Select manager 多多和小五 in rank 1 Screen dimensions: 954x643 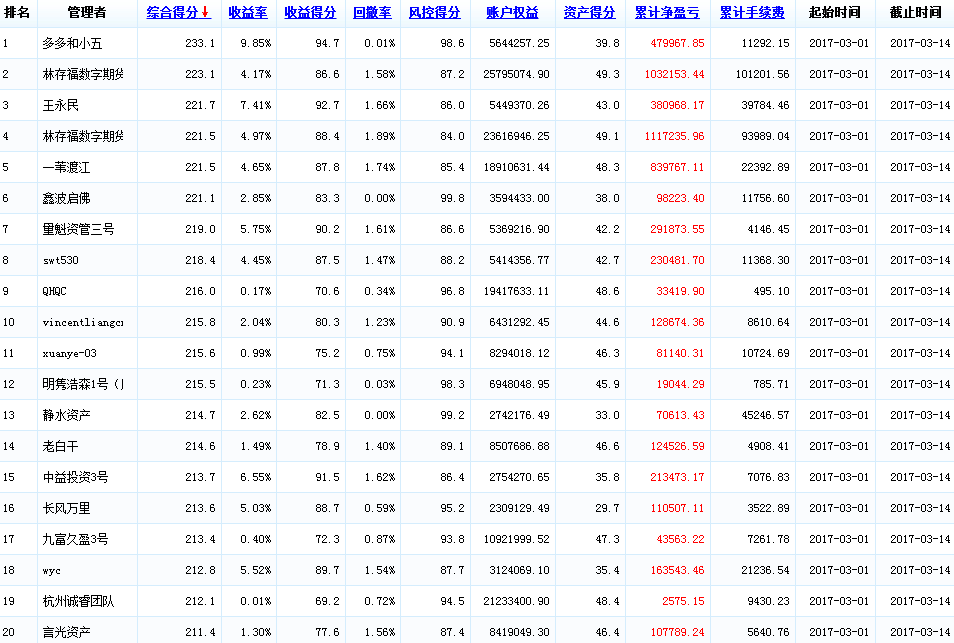coord(72,43)
